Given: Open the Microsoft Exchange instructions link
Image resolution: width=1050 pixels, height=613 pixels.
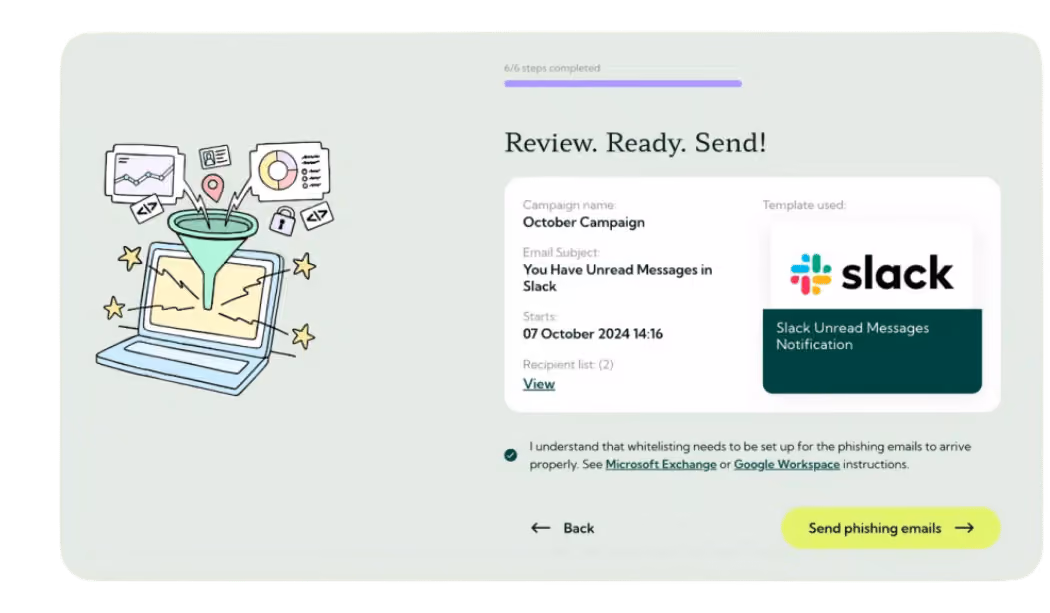Looking at the screenshot, I should (660, 464).
